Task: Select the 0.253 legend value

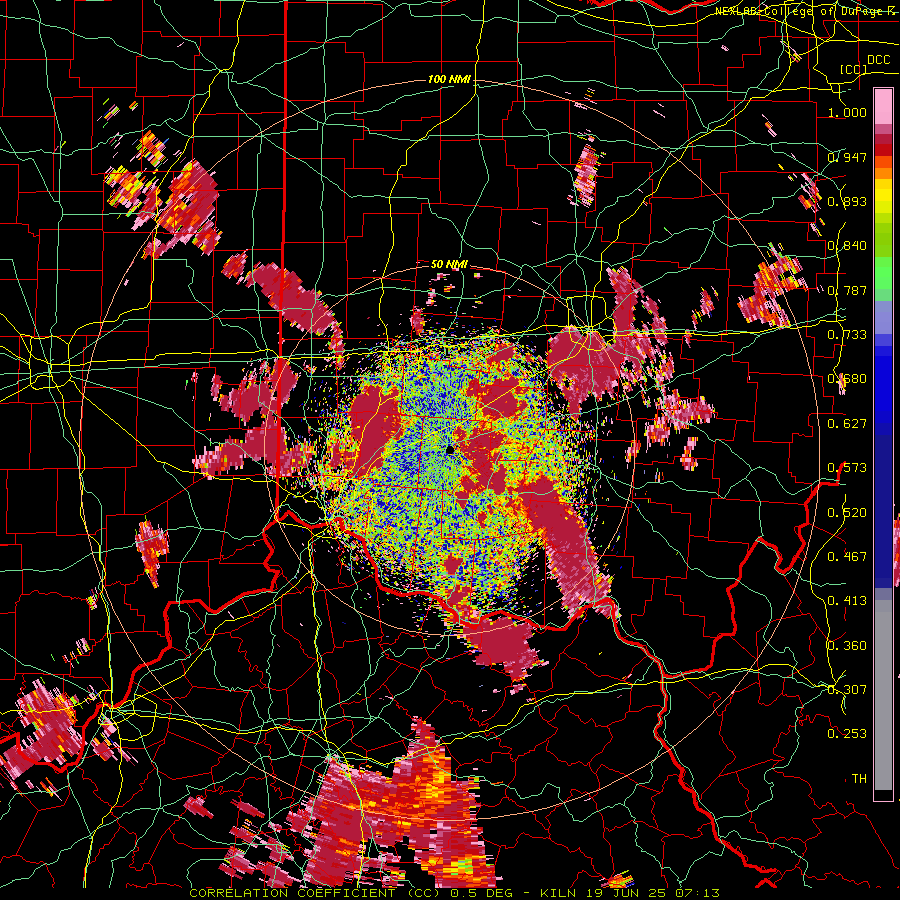Action: click(x=847, y=734)
